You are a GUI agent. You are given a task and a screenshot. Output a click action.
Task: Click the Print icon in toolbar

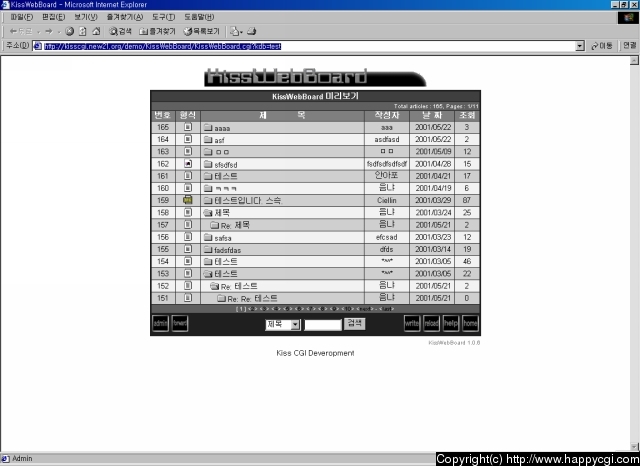[252, 31]
